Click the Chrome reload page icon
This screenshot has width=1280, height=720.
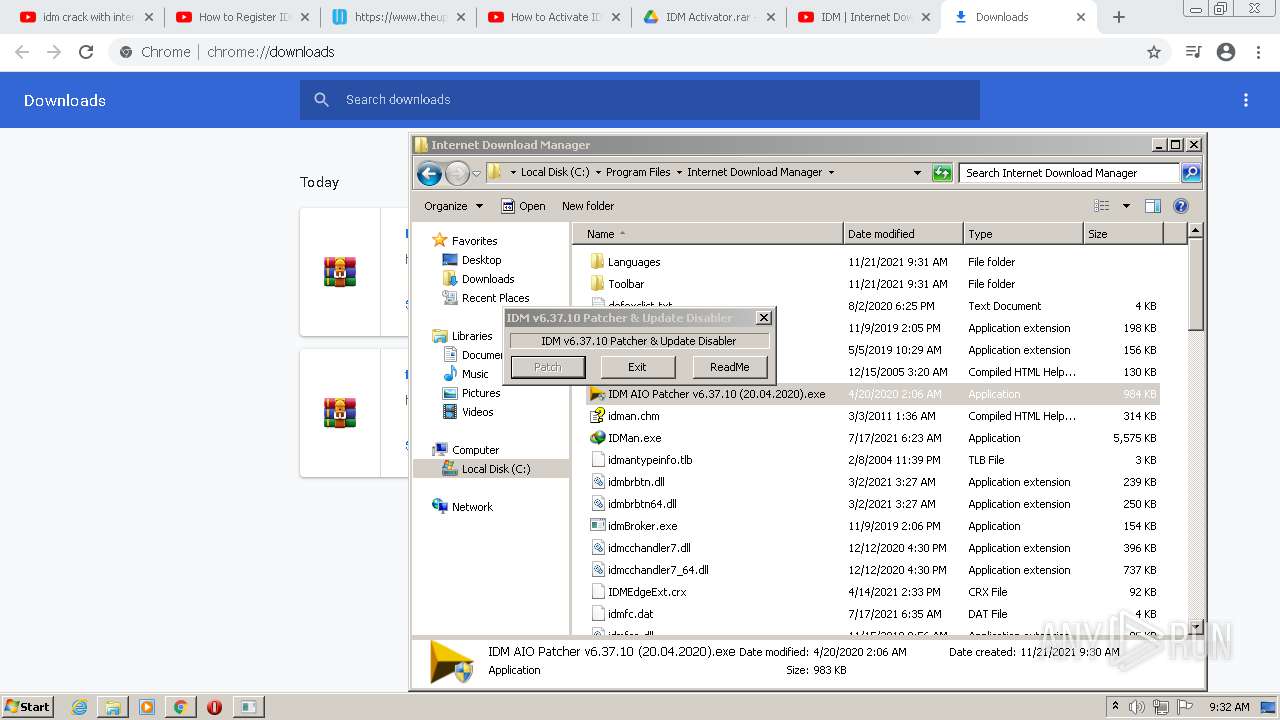[x=86, y=52]
